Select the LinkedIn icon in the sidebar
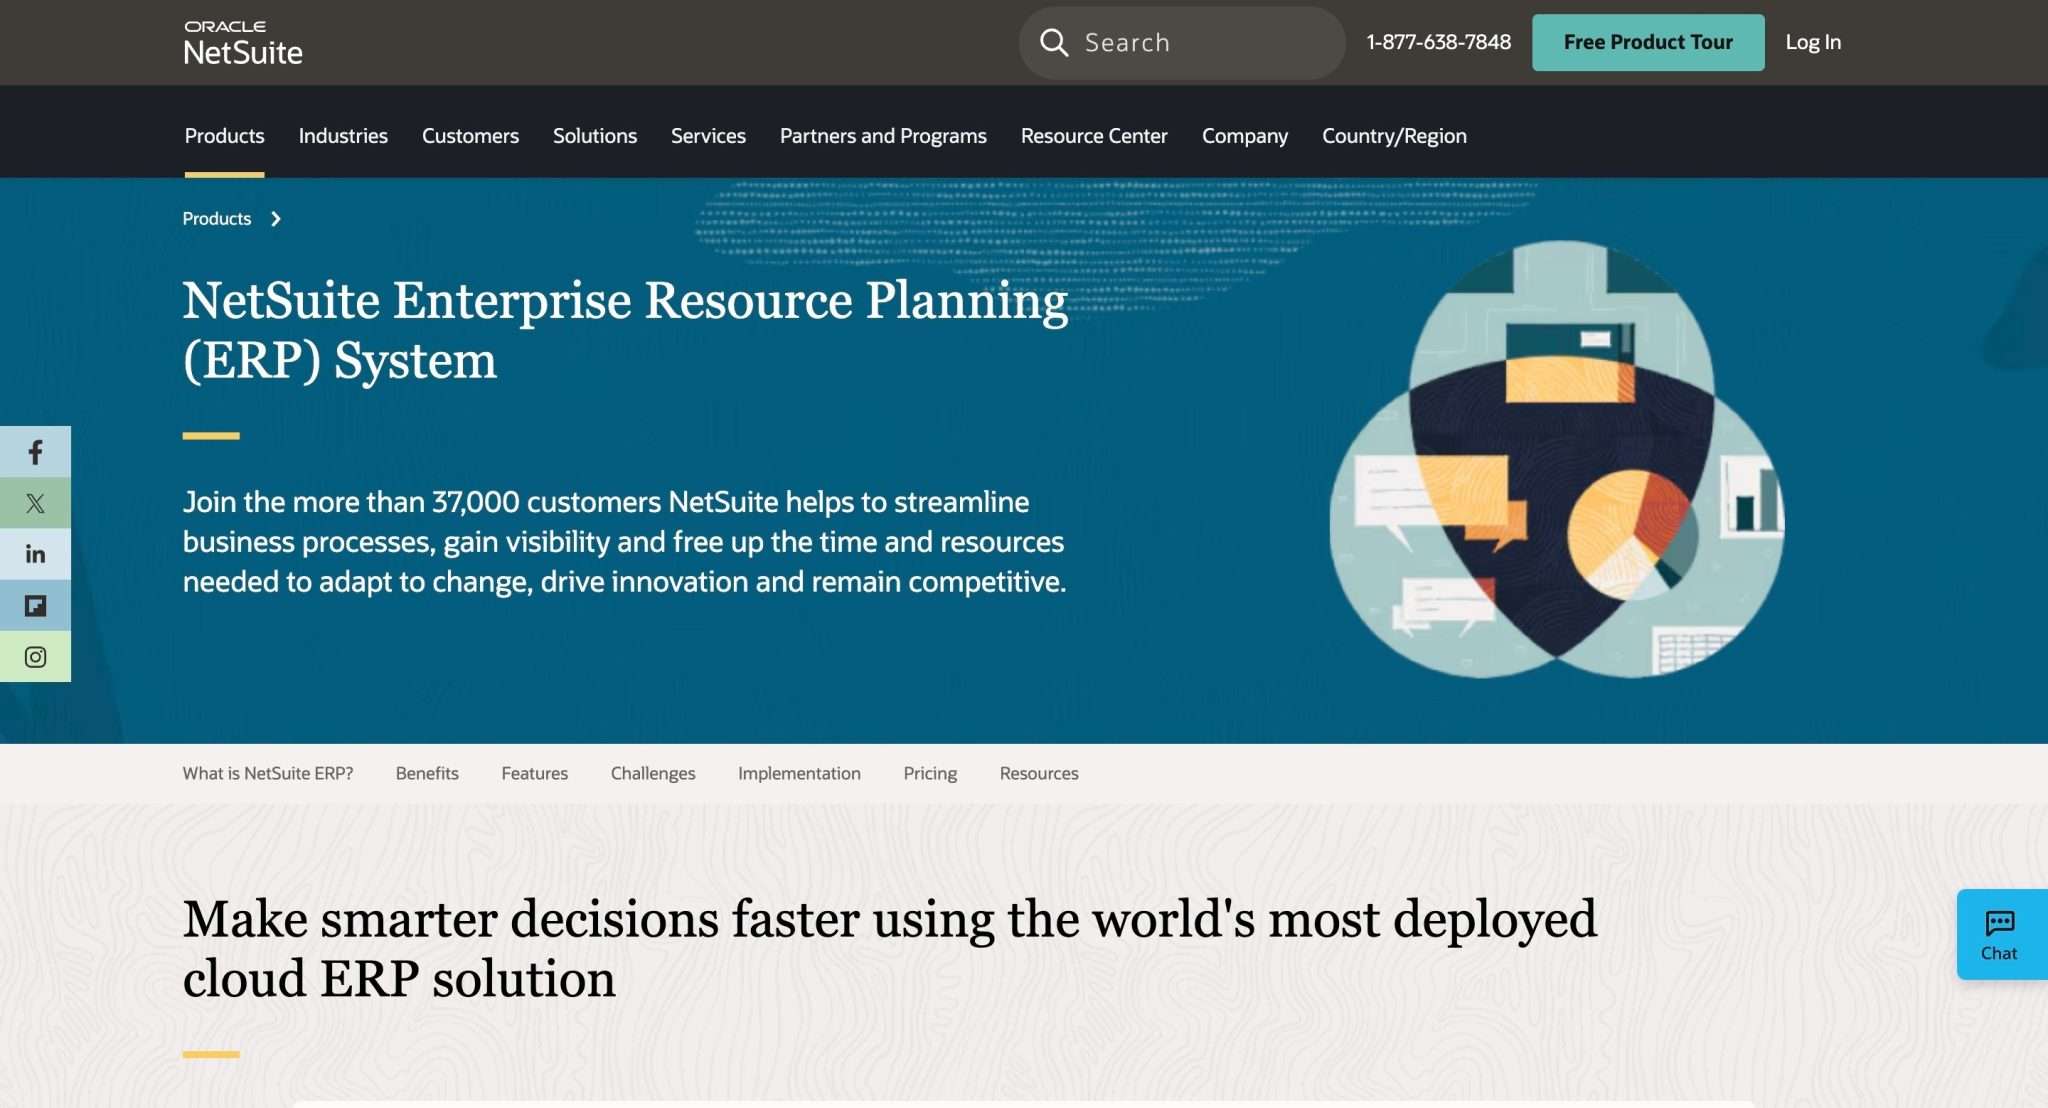2048x1108 pixels. [35, 554]
